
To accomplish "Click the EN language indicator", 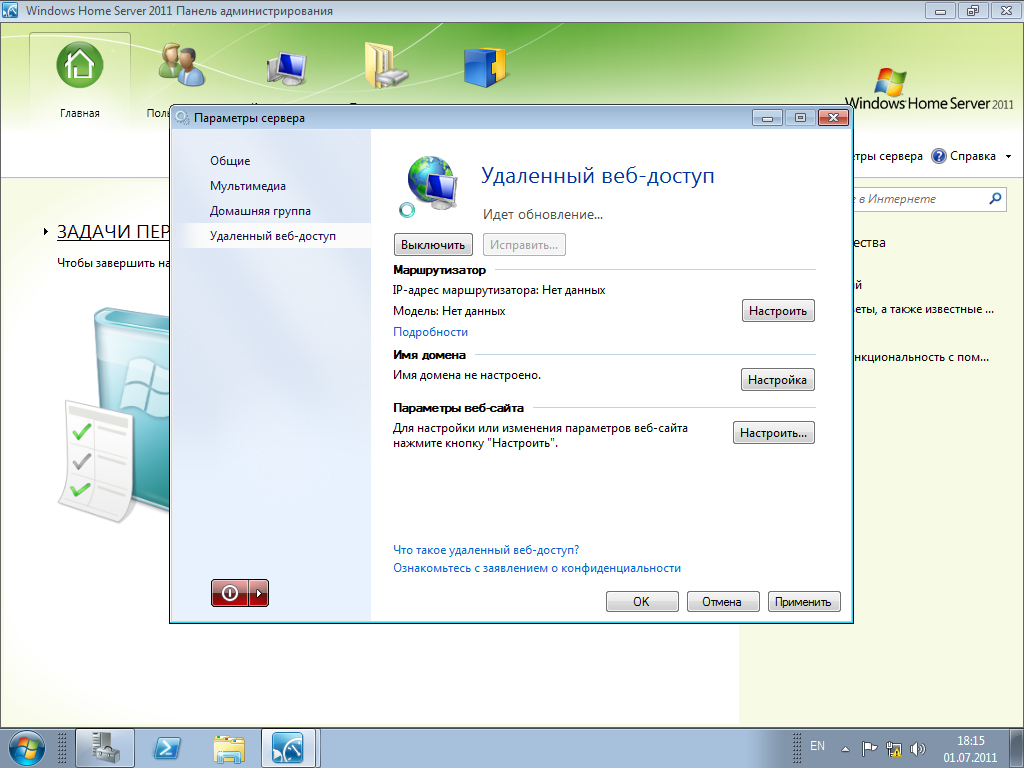I will [x=817, y=746].
